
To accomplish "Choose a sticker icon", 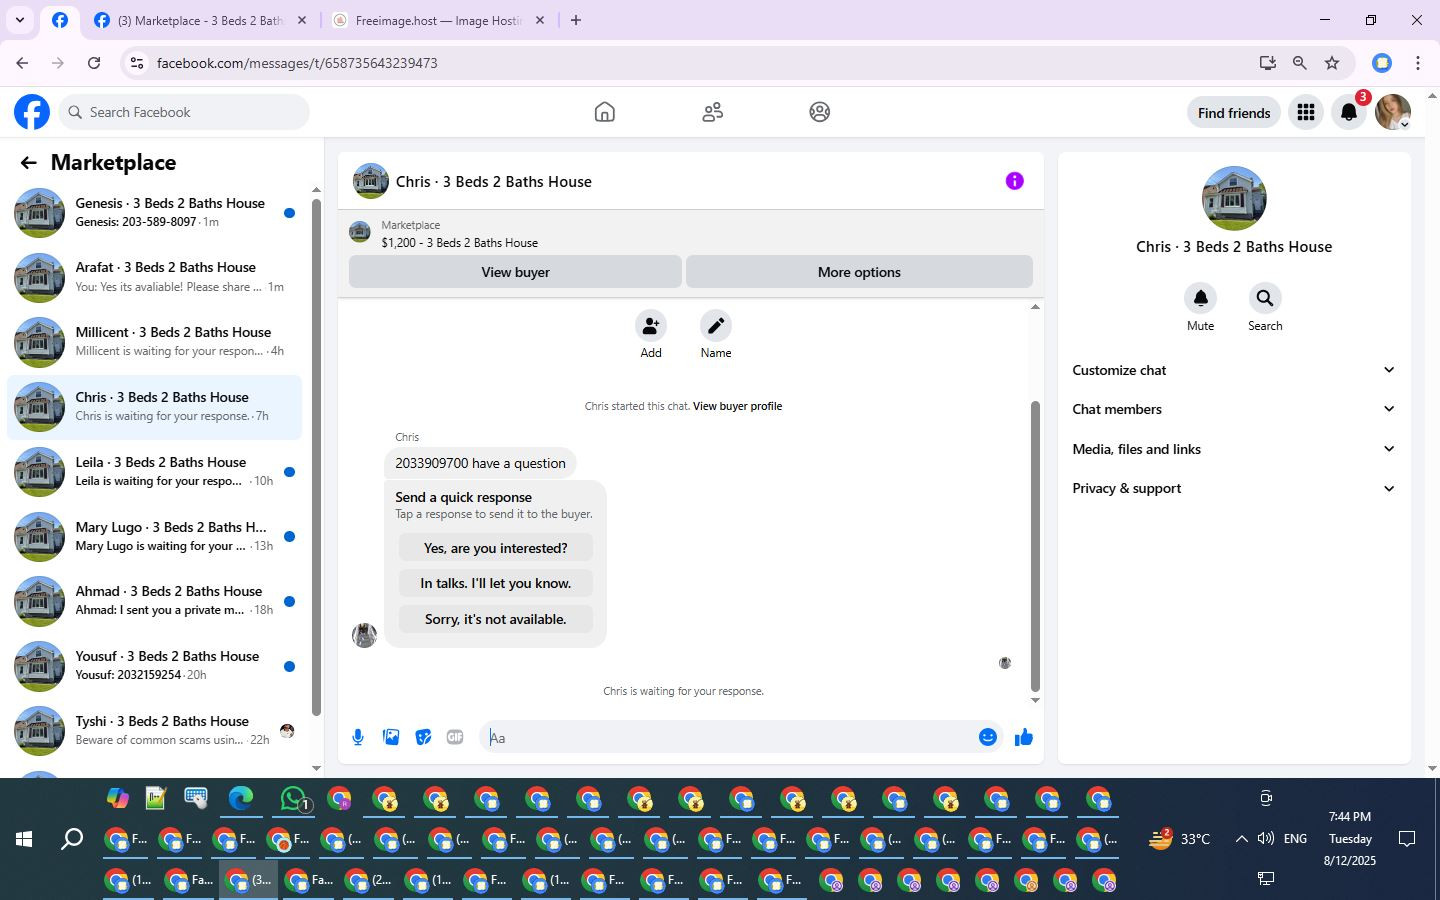I will (x=423, y=737).
